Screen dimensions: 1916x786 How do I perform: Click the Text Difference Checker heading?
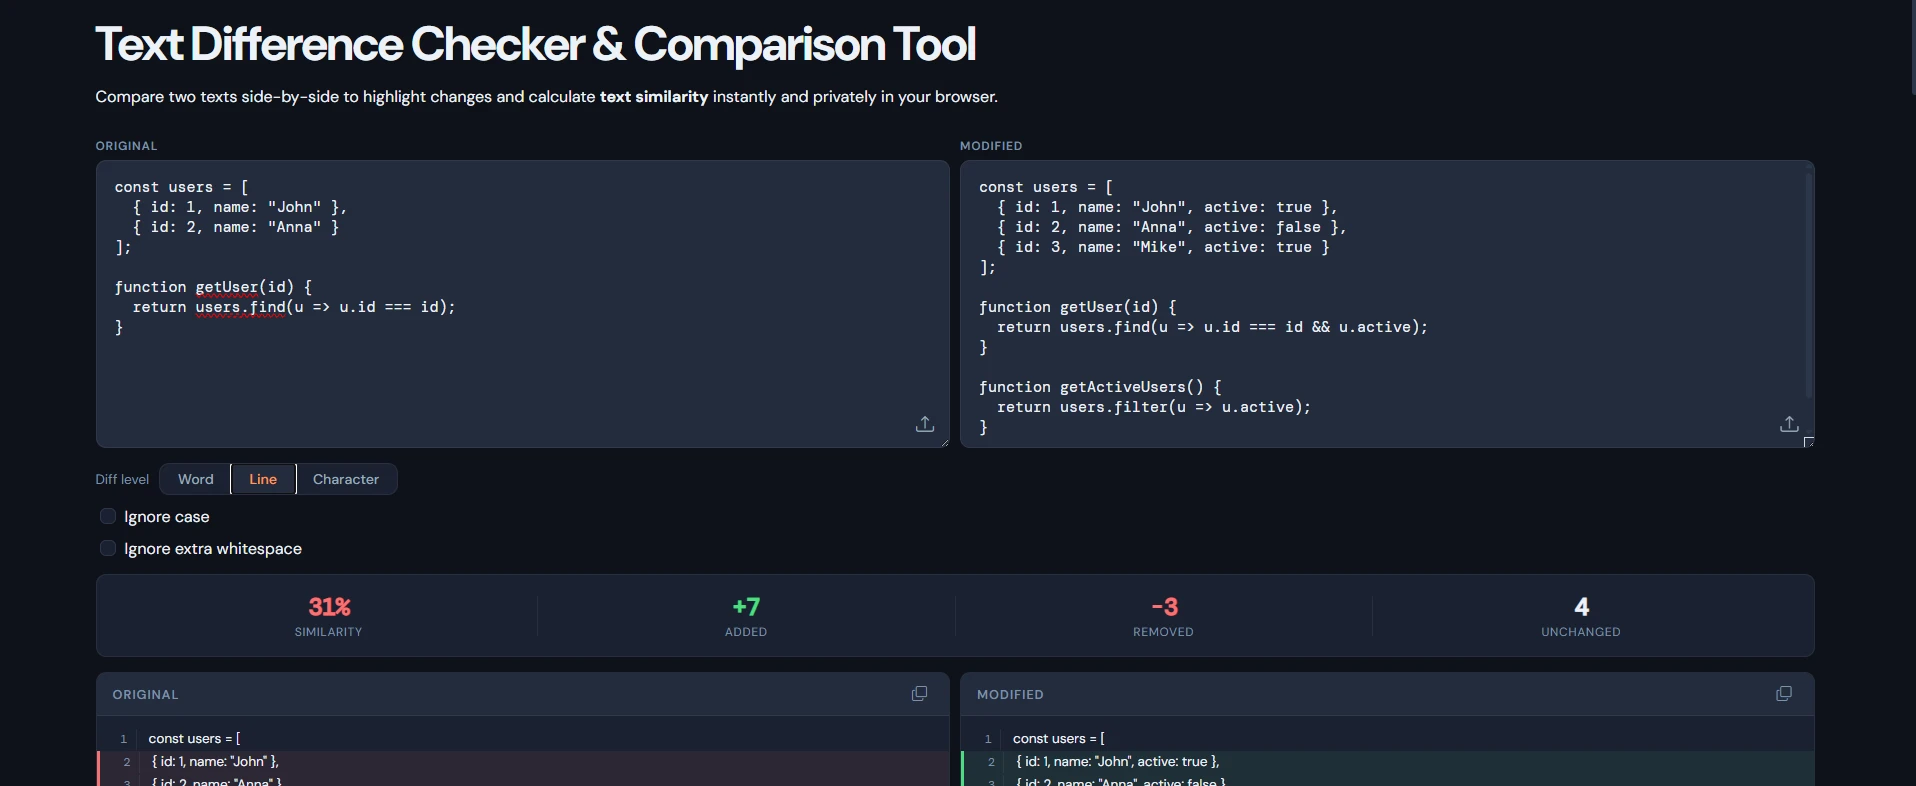pyautogui.click(x=535, y=44)
